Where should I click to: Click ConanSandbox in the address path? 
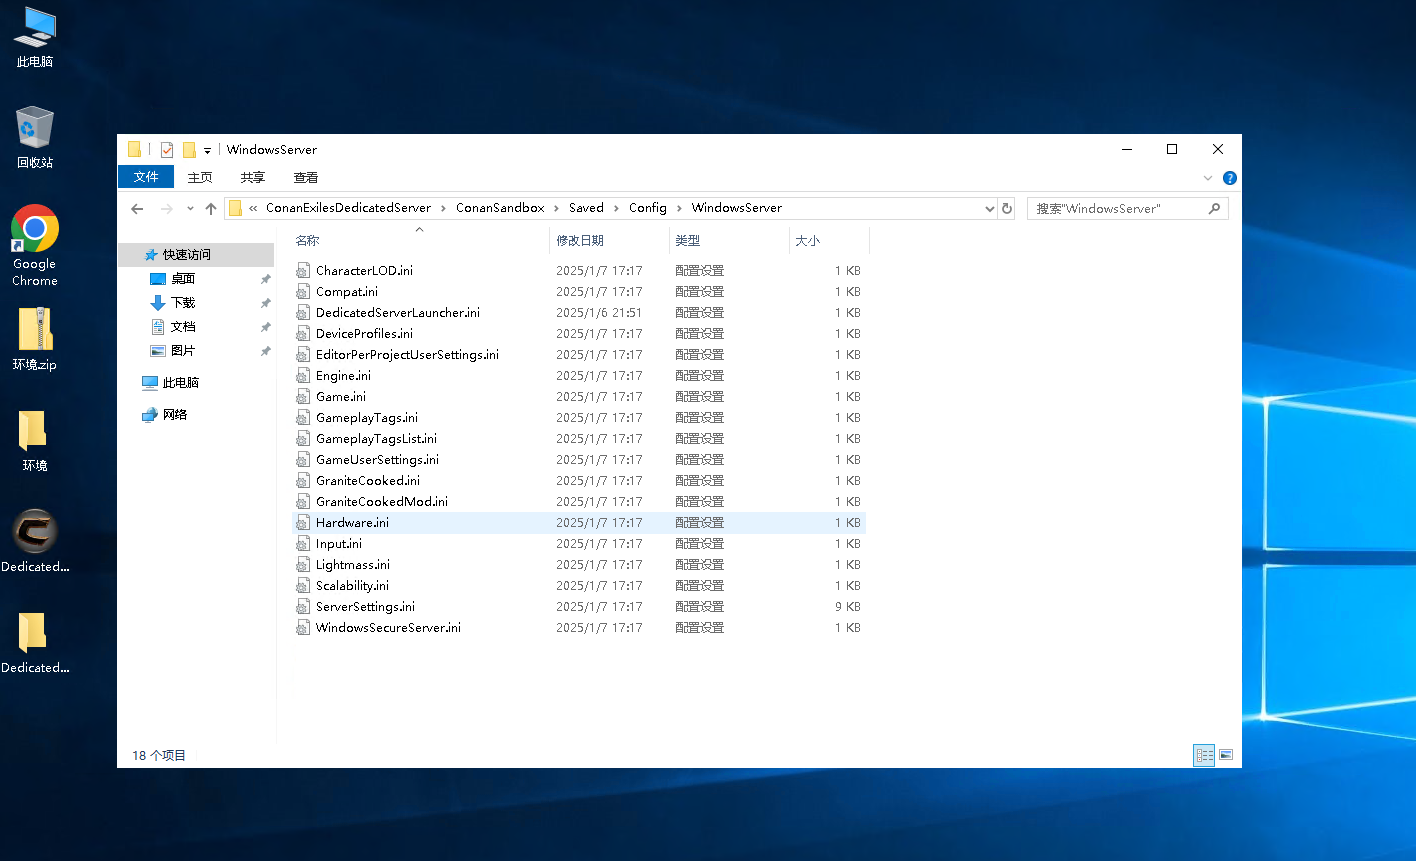point(500,208)
